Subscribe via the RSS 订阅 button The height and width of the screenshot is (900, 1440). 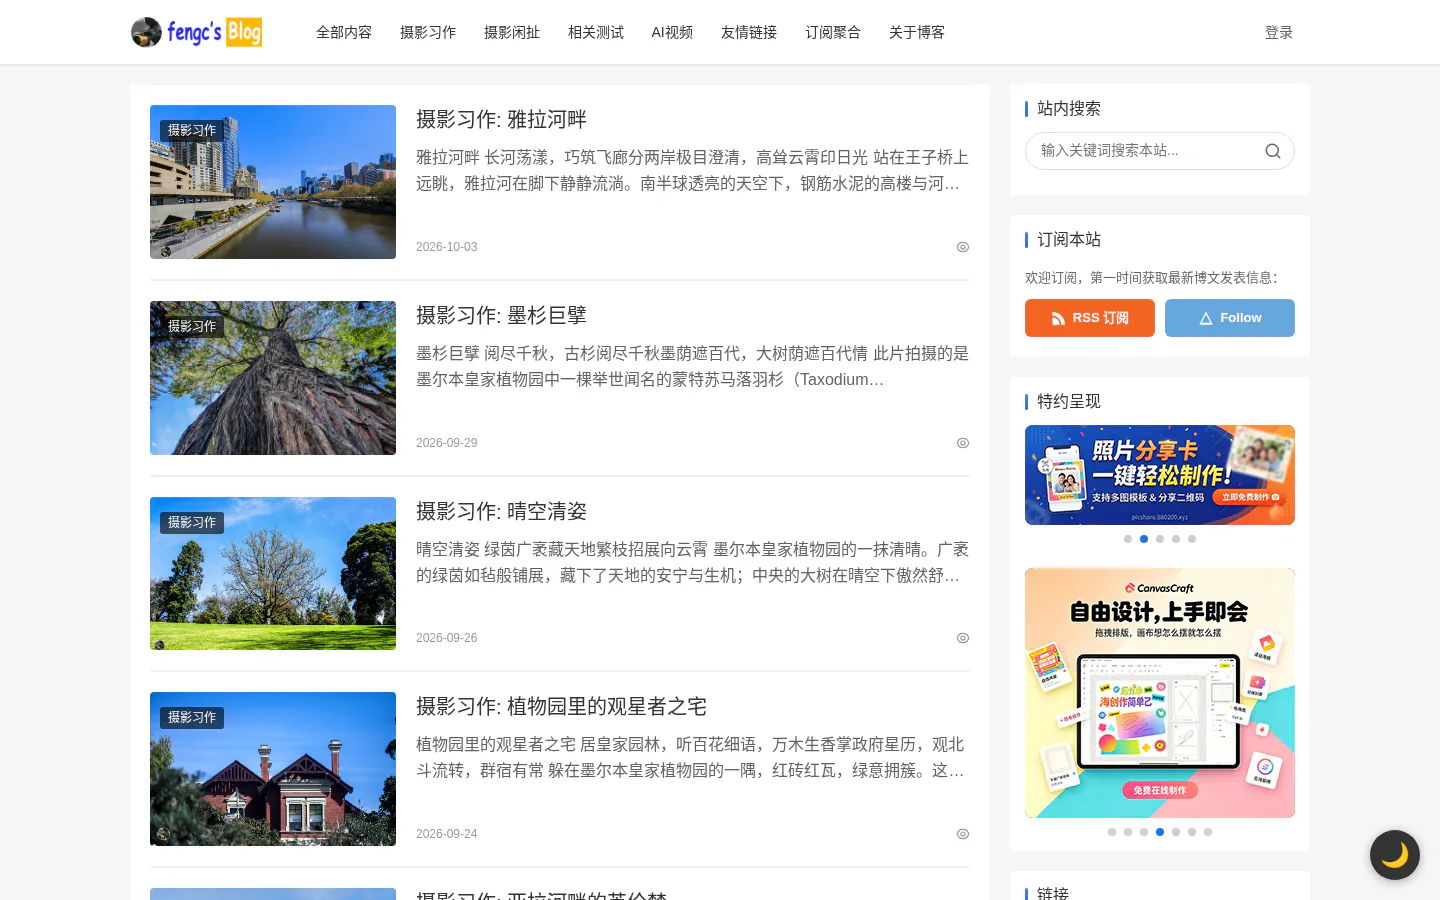[1090, 318]
